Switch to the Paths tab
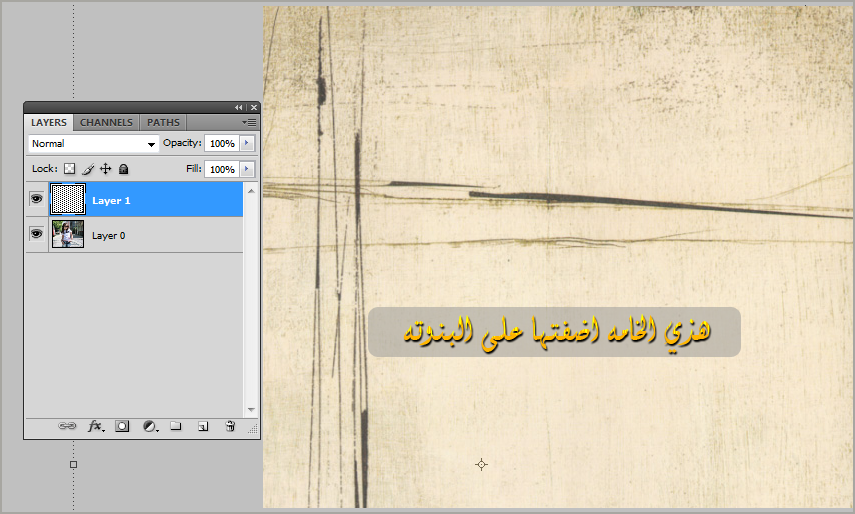The width and height of the screenshot is (855, 514). coord(163,123)
